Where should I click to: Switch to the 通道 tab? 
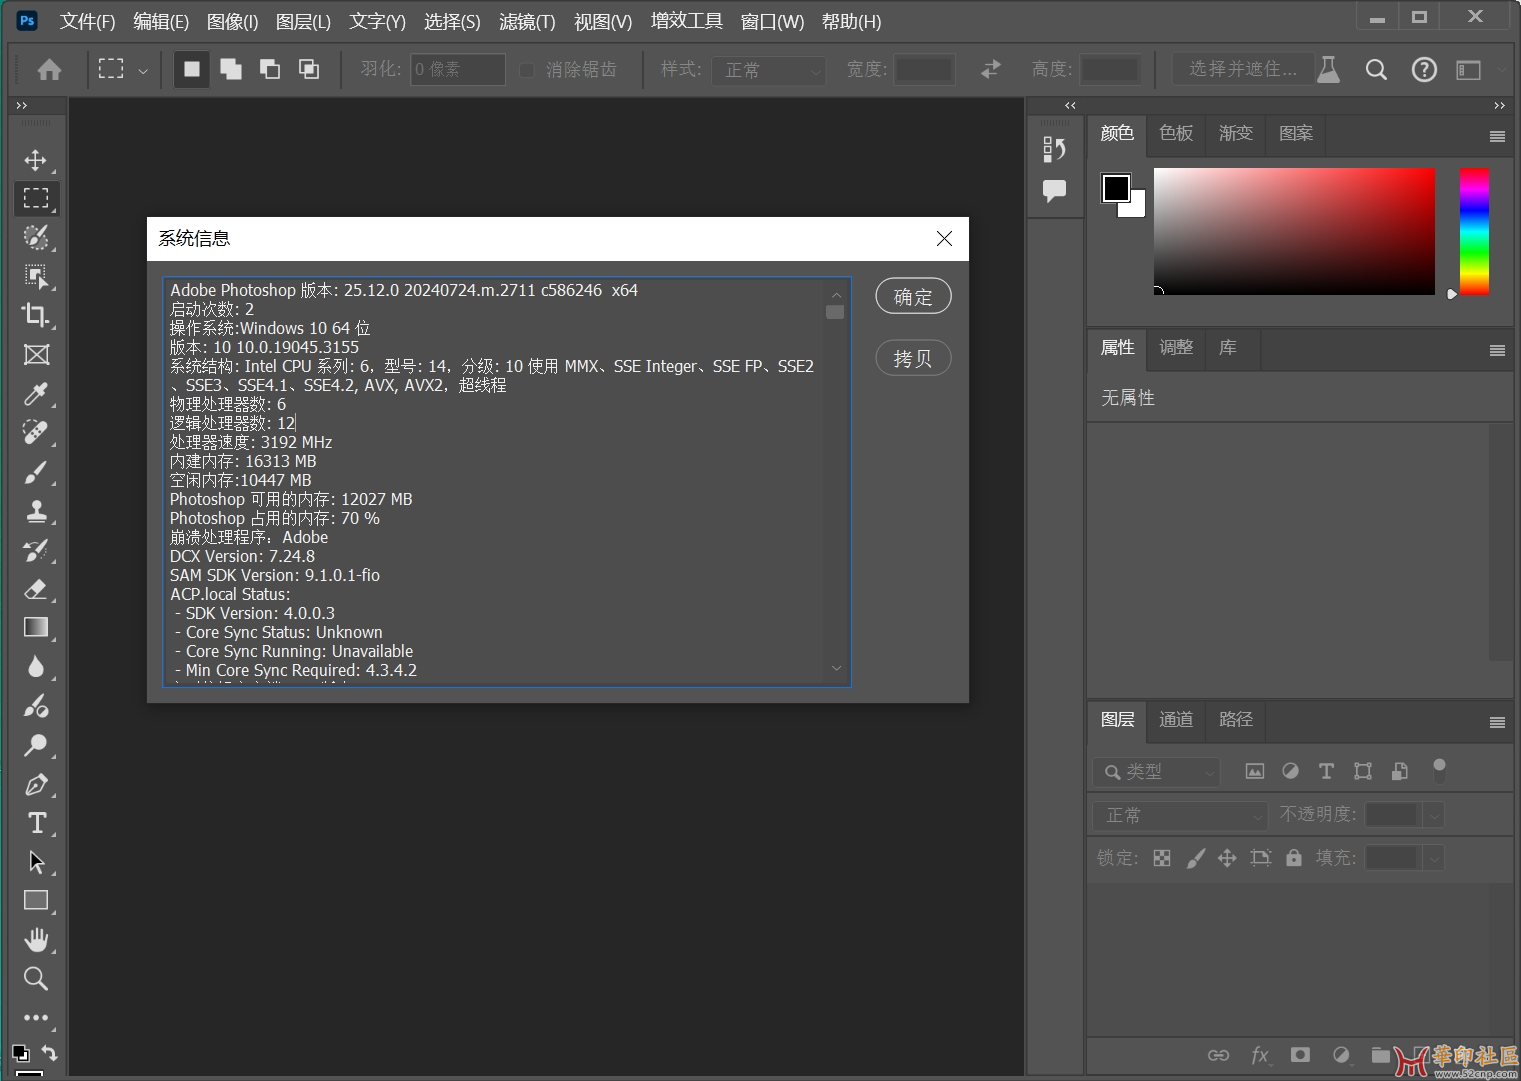click(x=1176, y=719)
